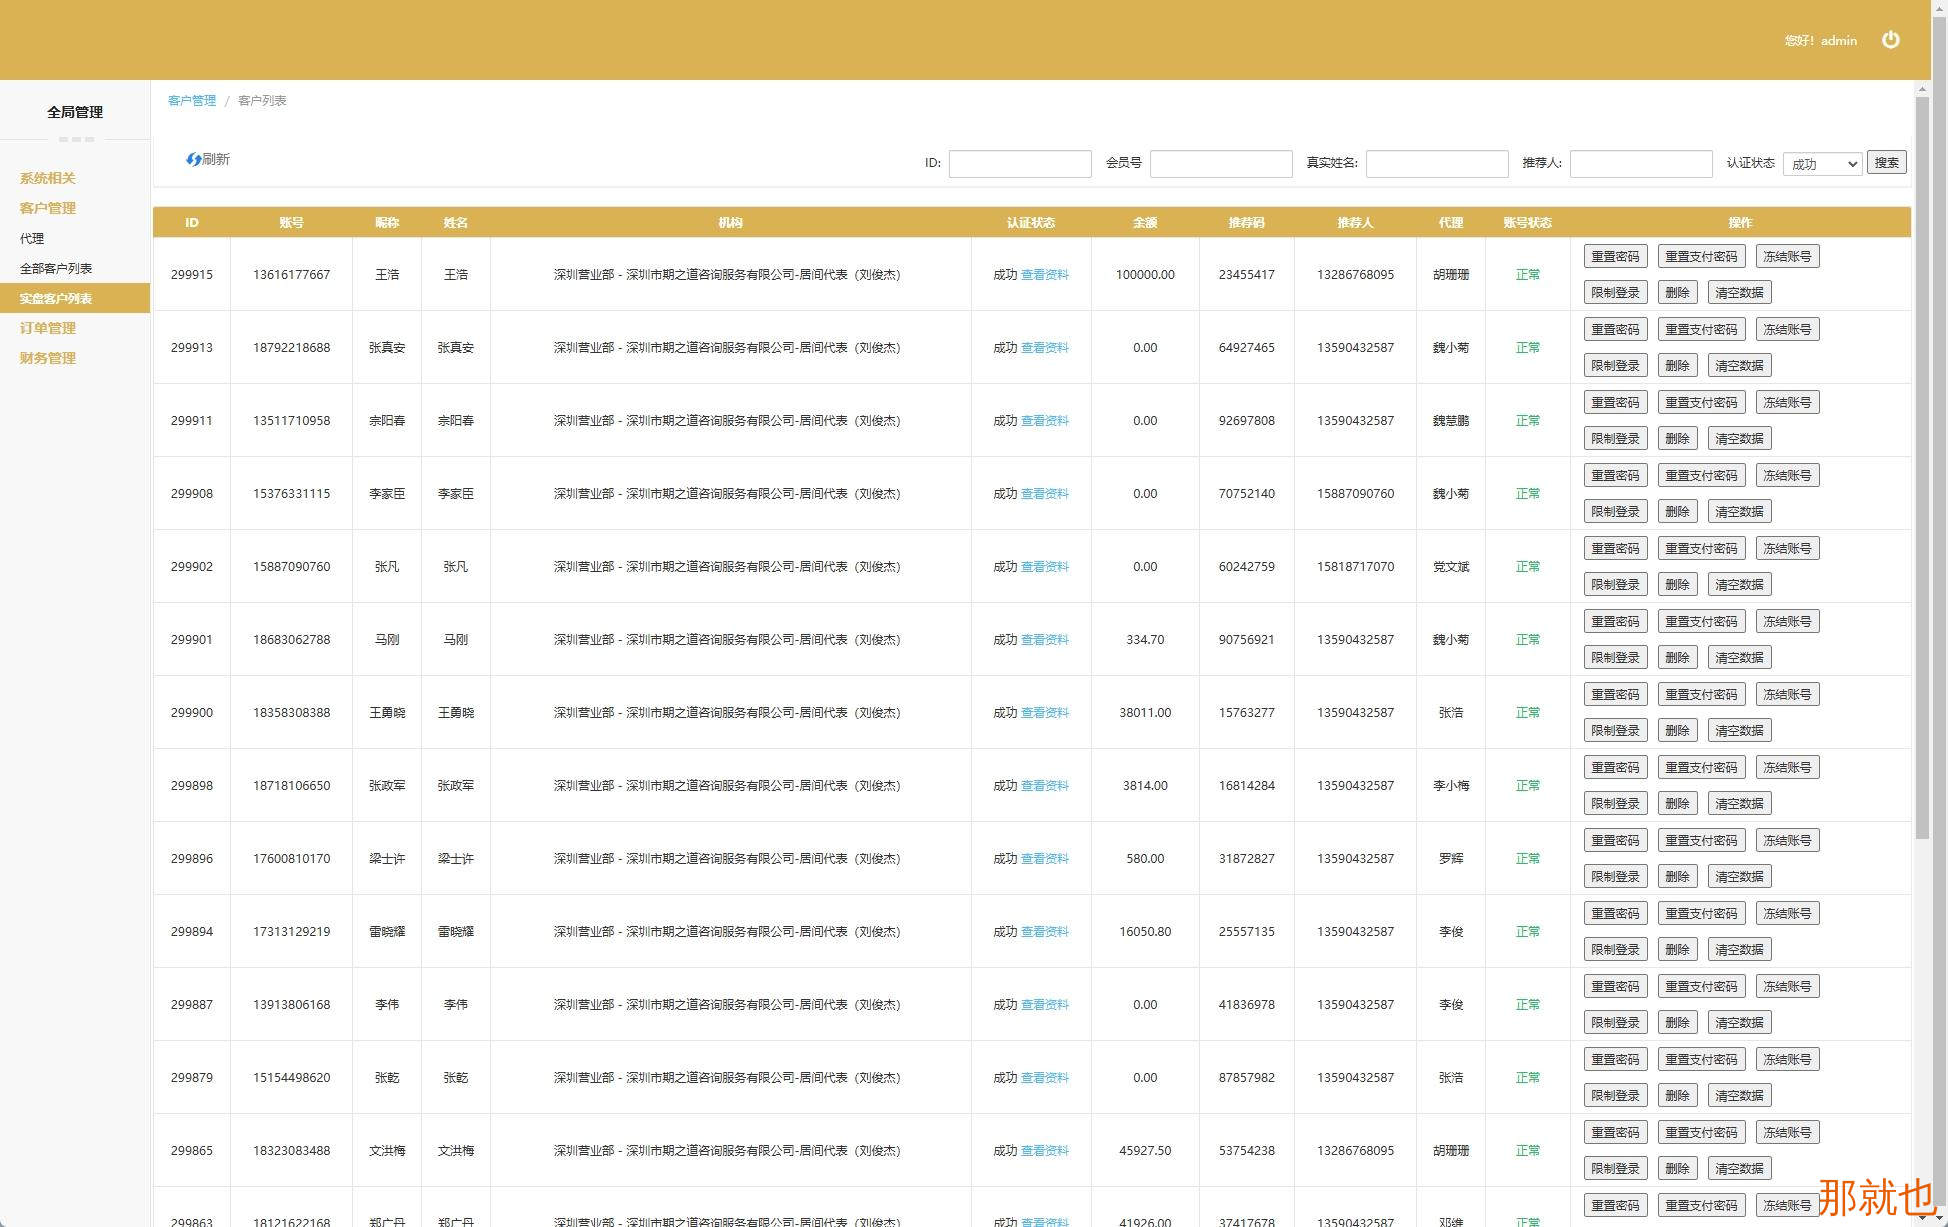Expand 系统相关 sidebar menu

point(47,178)
